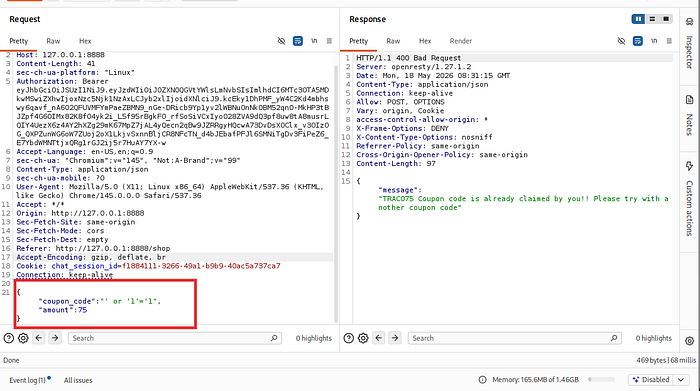
Task: Open the Request Hex tab
Action: [x=85, y=41]
